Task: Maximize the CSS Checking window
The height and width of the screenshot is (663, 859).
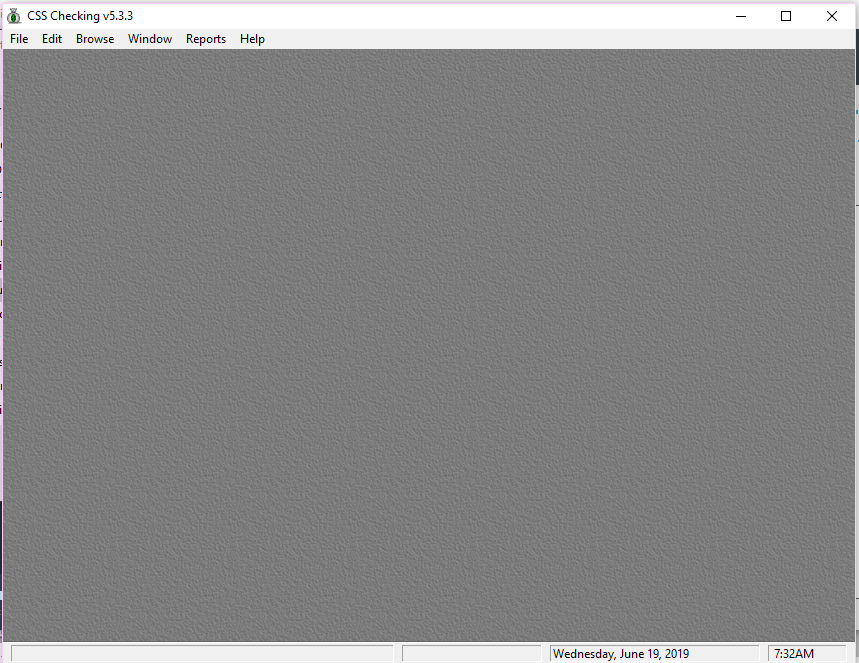Action: (x=786, y=16)
